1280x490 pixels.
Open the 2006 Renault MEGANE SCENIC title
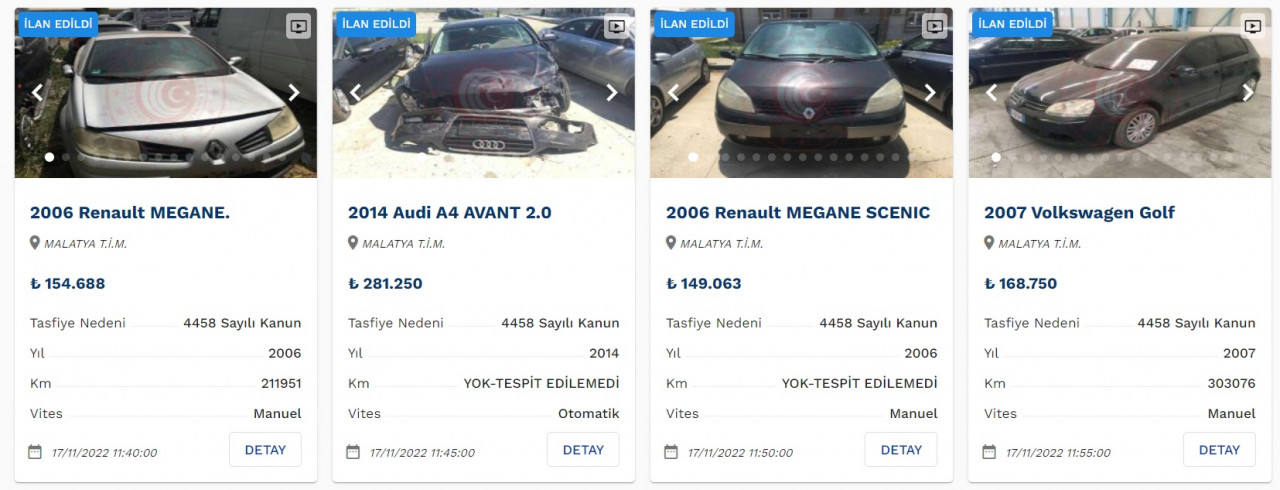click(x=798, y=213)
